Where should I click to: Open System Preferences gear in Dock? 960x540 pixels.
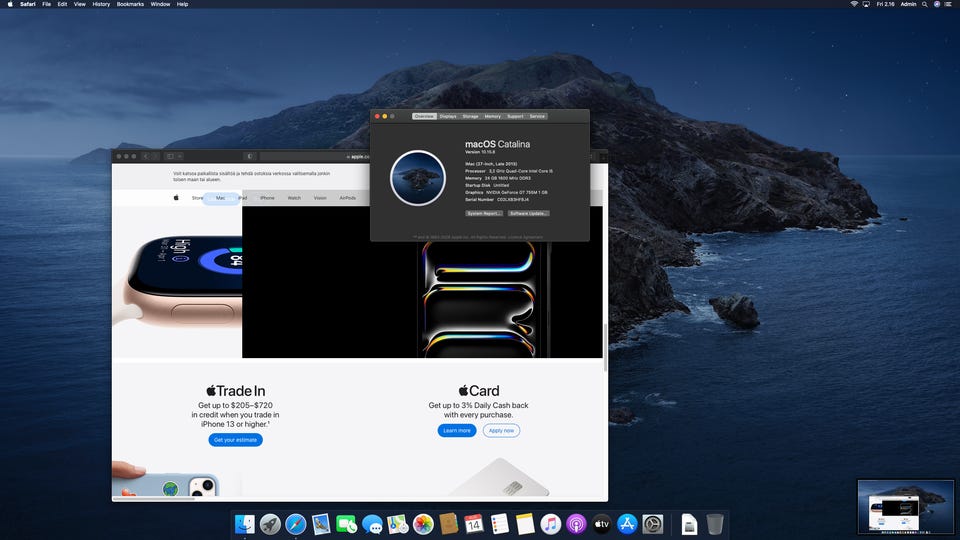[x=653, y=524]
